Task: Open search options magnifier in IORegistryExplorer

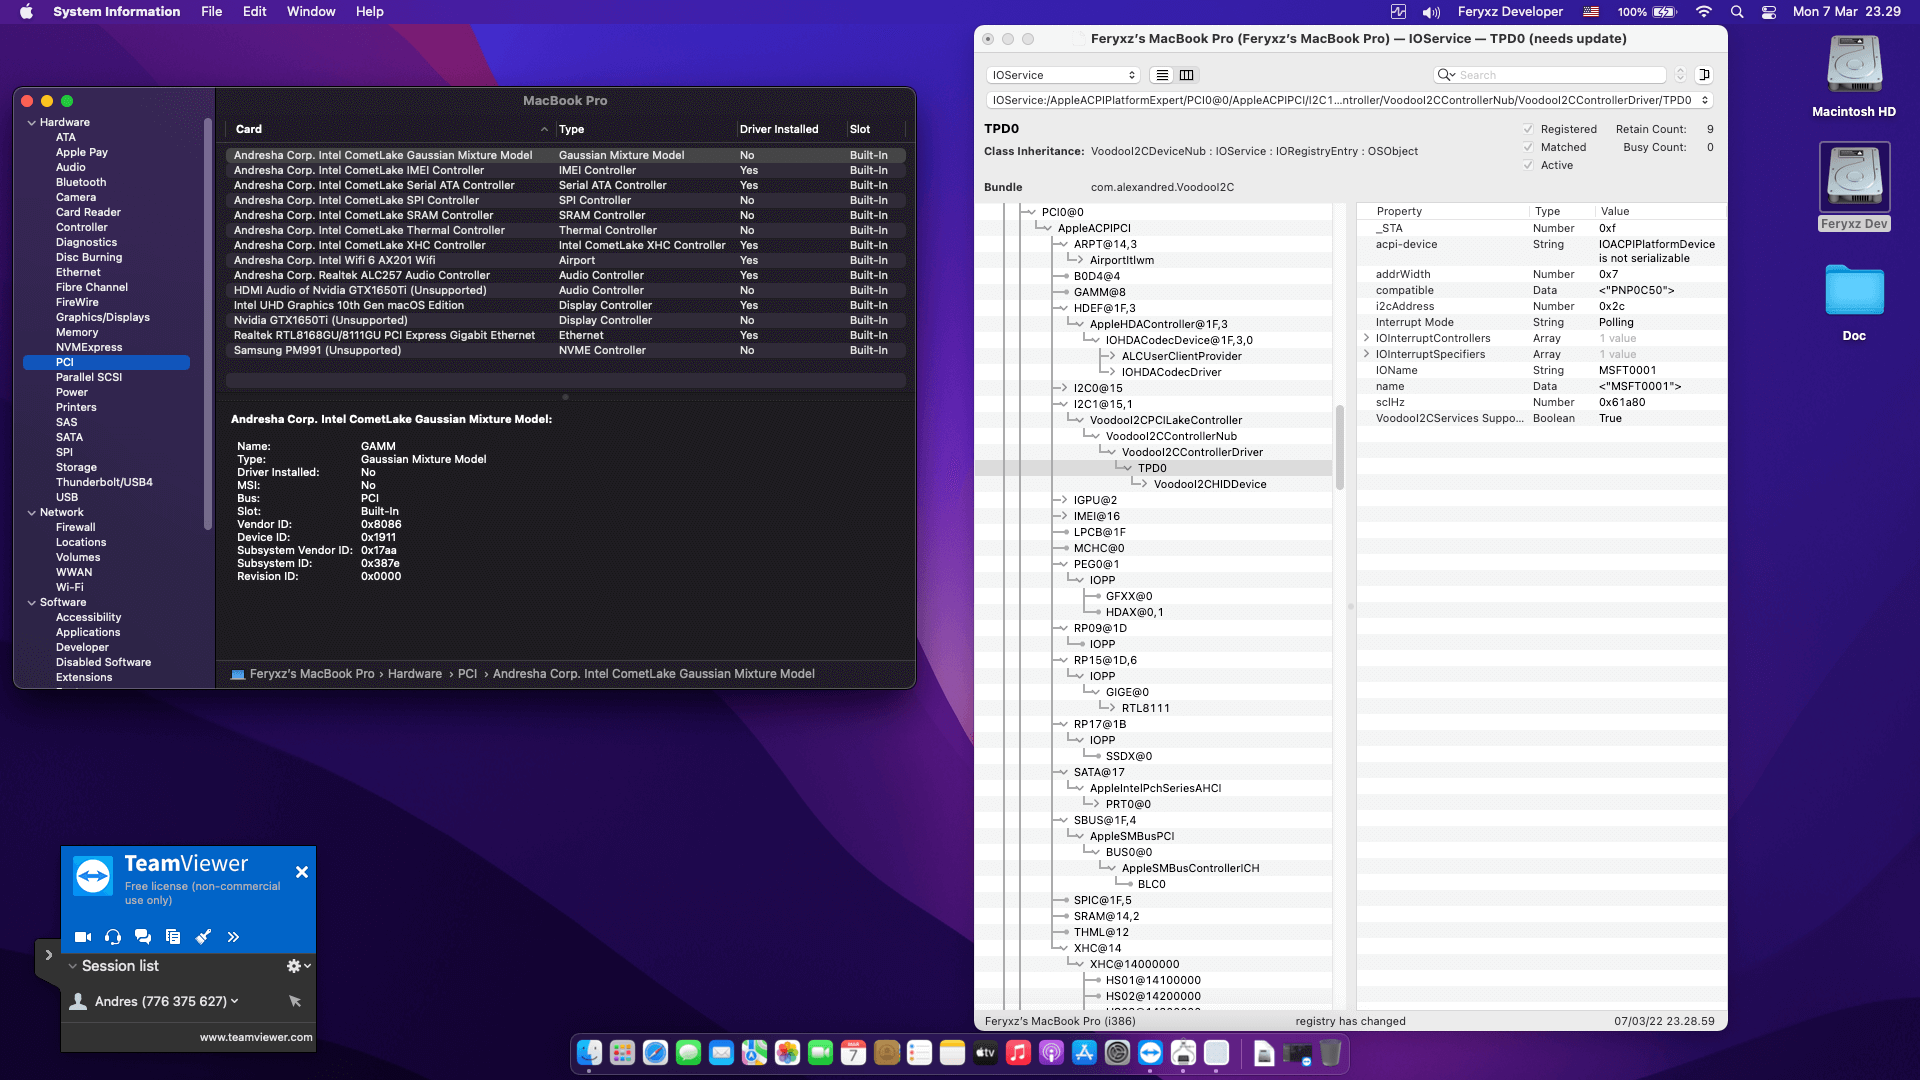Action: click(1446, 75)
